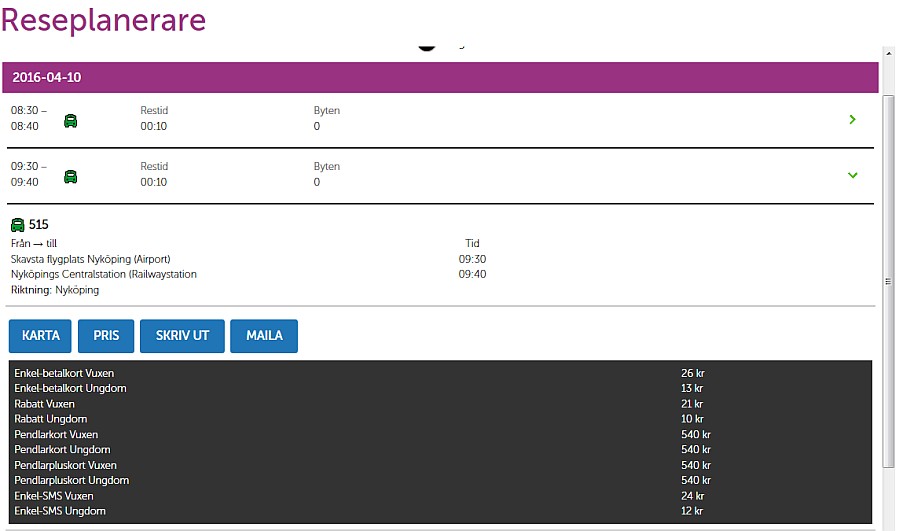Click the Enkel-SMS Ungdom row
Image resolution: width=900 pixels, height=531 pixels.
click(440, 511)
